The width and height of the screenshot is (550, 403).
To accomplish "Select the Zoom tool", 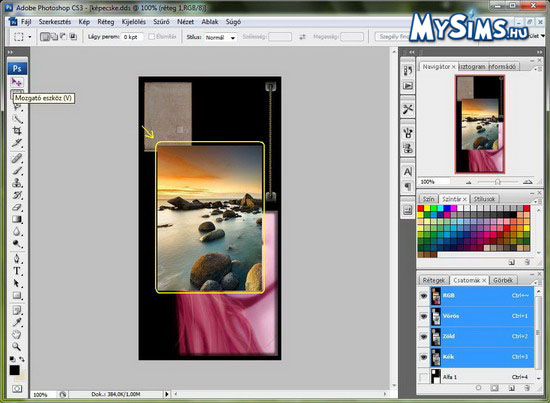I will pos(17,347).
